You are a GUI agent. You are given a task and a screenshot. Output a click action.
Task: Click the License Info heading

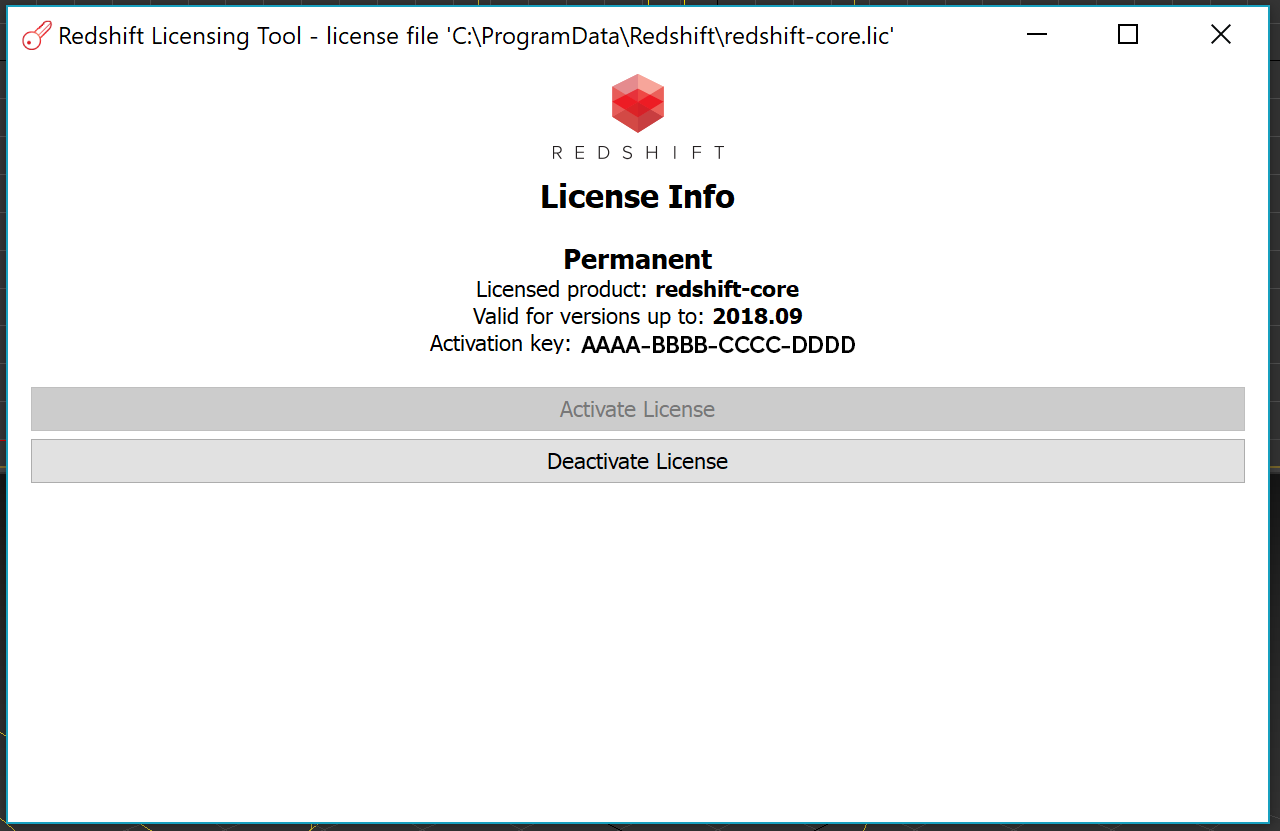pyautogui.click(x=638, y=197)
